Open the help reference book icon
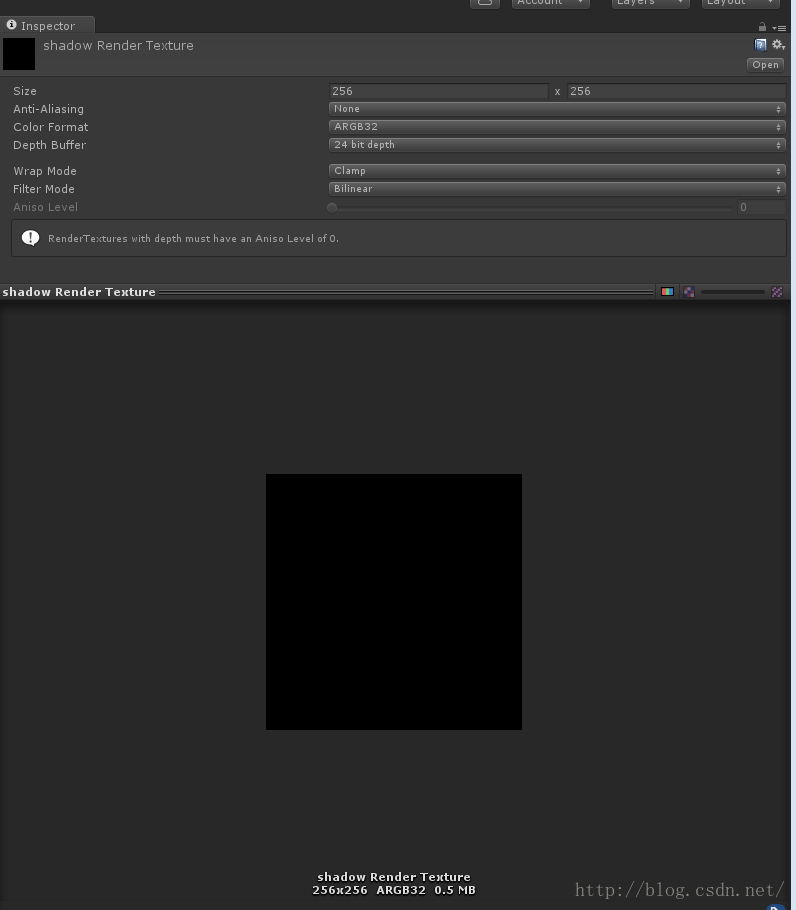The width and height of the screenshot is (796, 910). point(760,45)
